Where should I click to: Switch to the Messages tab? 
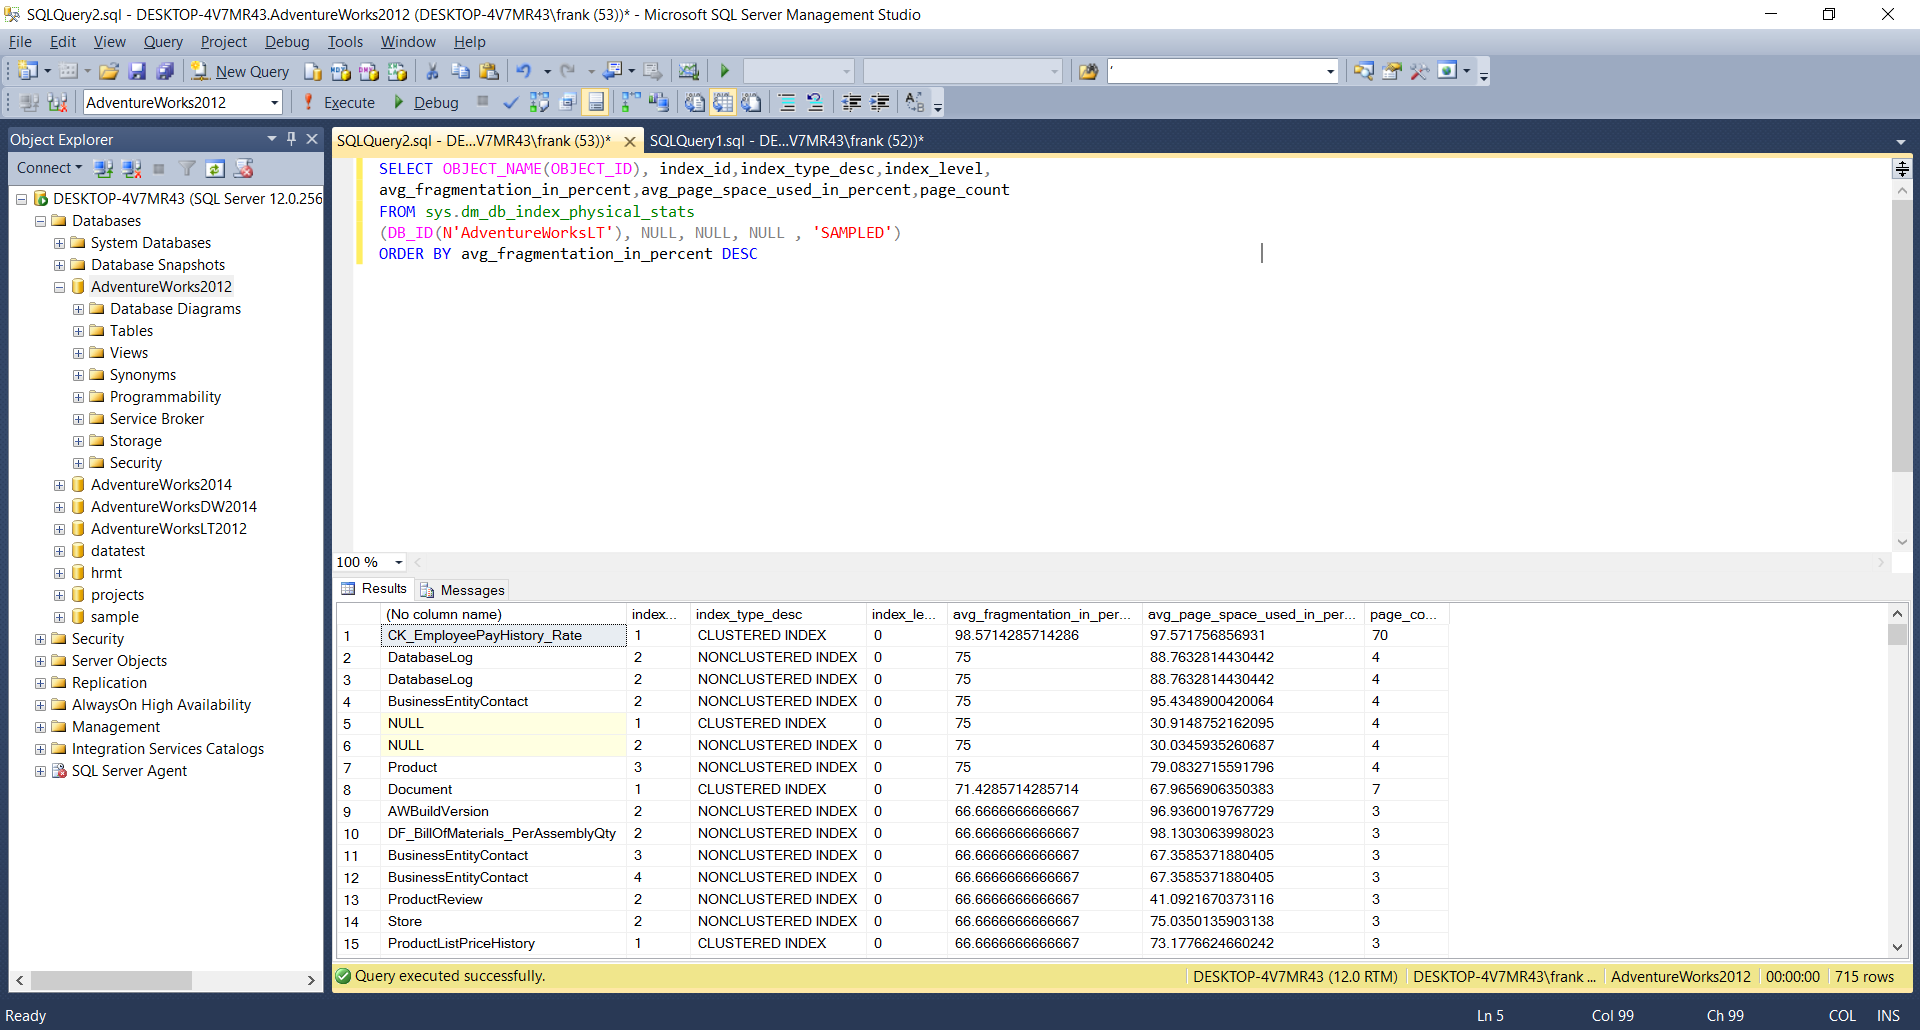[x=463, y=590]
